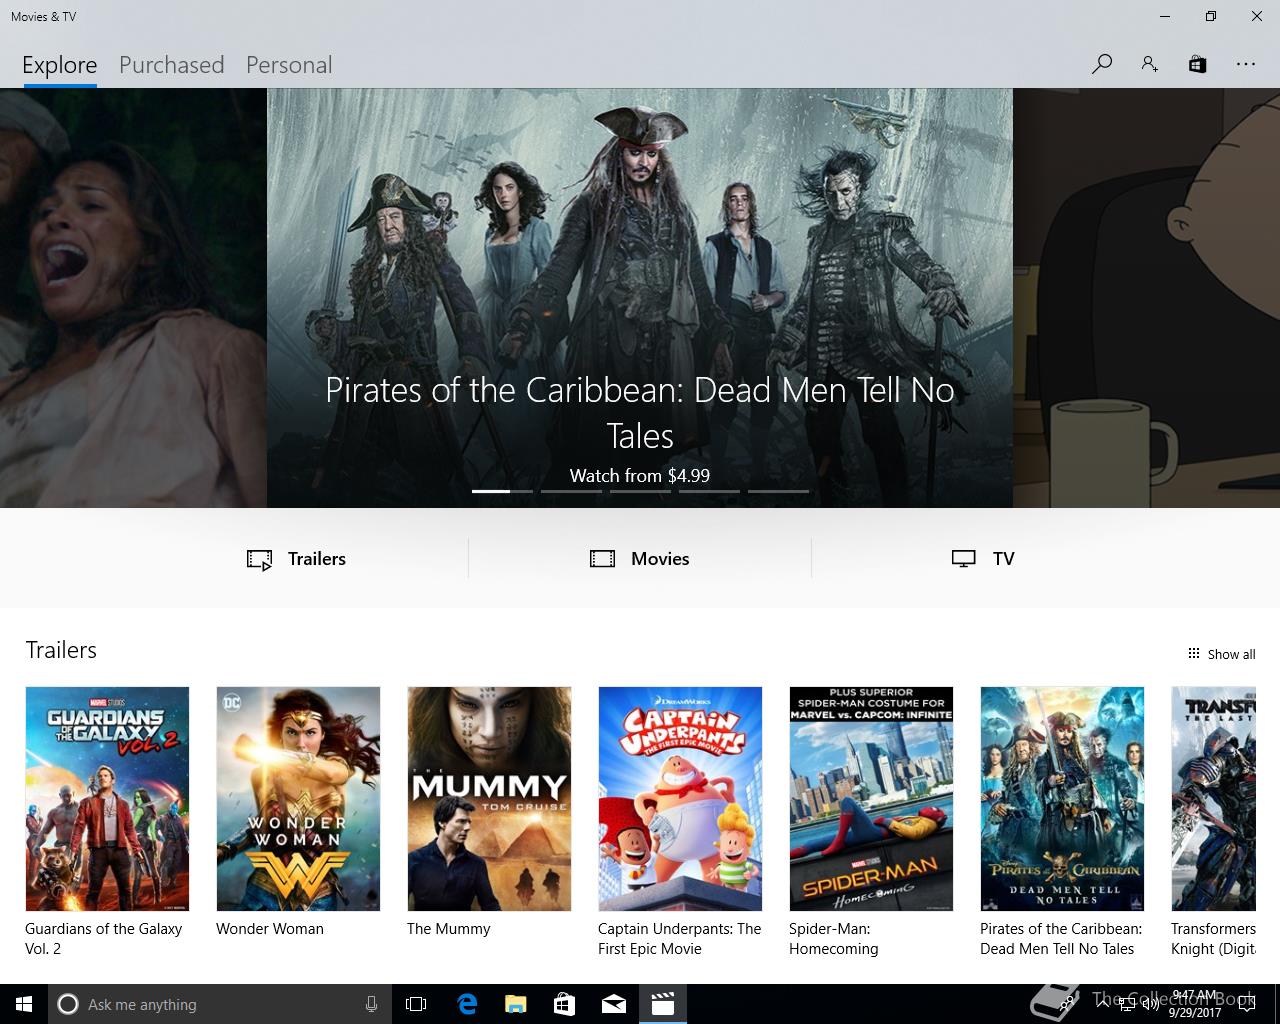Select the Trailers category label
The image size is (1280, 1024).
point(317,559)
